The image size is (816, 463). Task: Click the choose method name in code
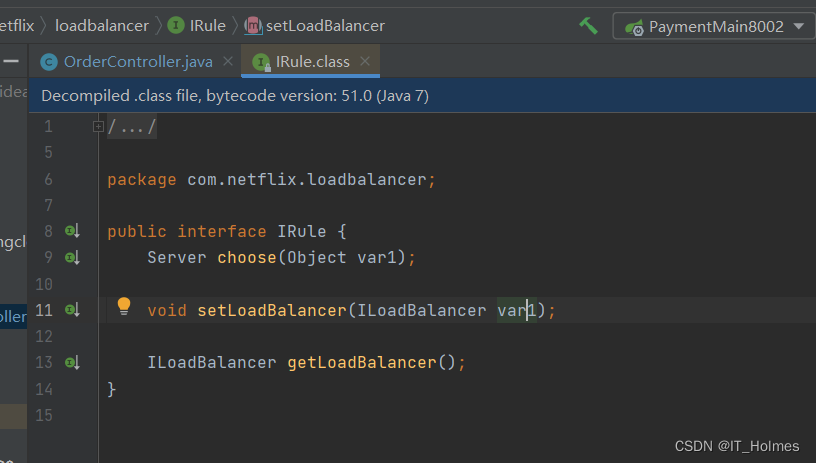click(247, 257)
